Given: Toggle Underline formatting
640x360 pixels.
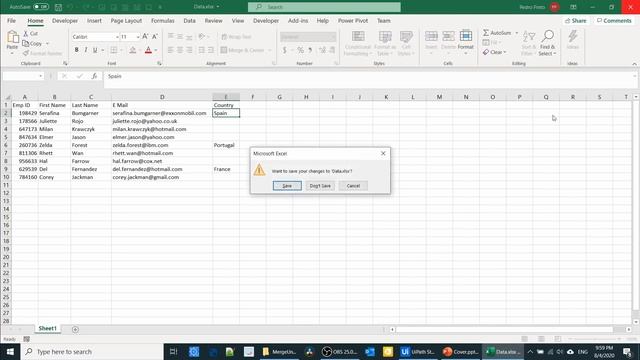Looking at the screenshot, I should coord(95,50).
